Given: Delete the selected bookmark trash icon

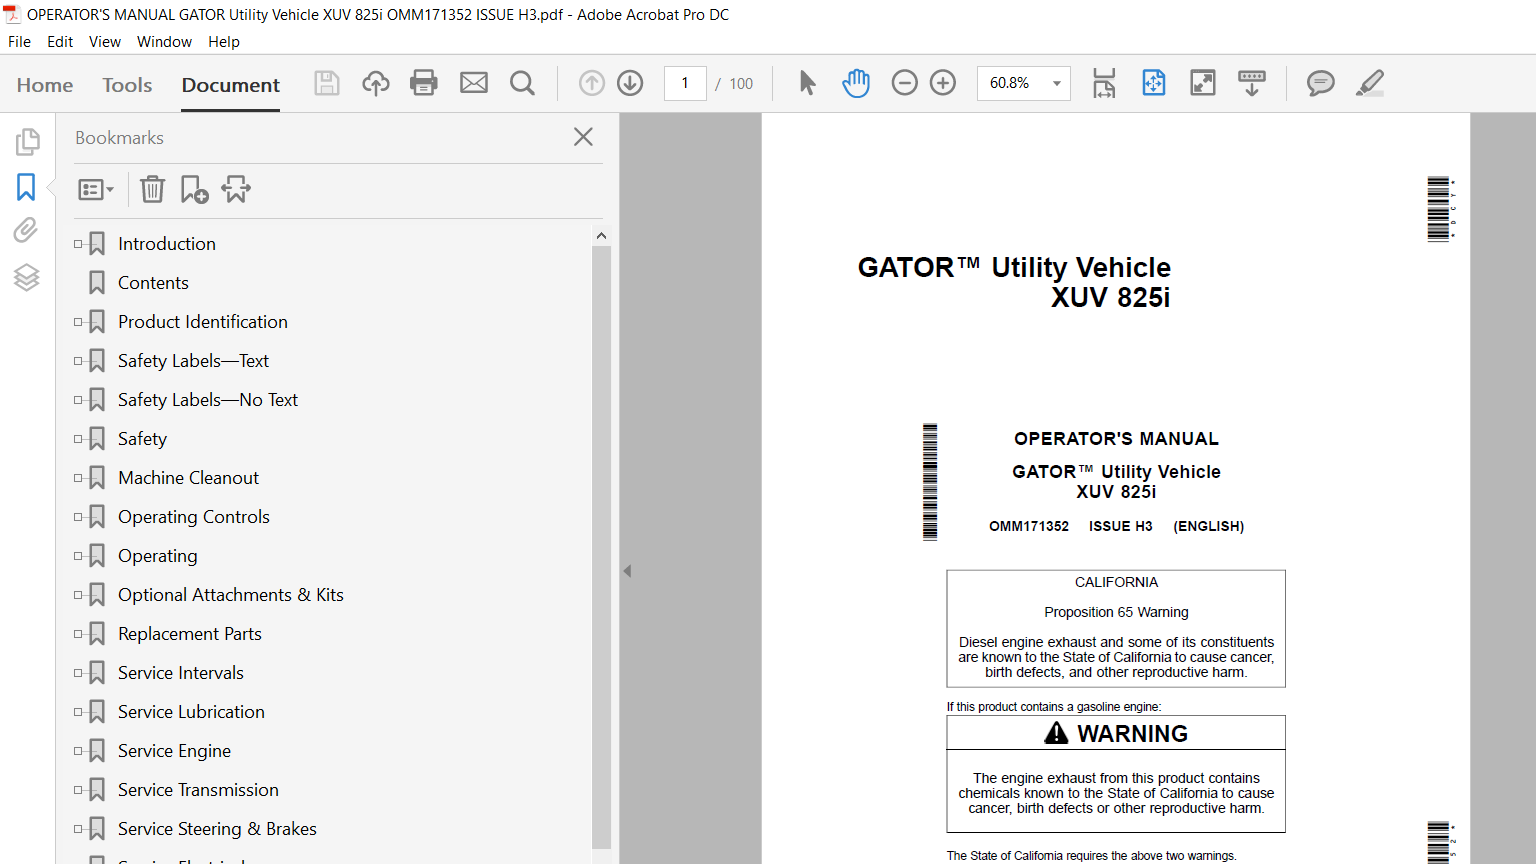Looking at the screenshot, I should pos(152,189).
